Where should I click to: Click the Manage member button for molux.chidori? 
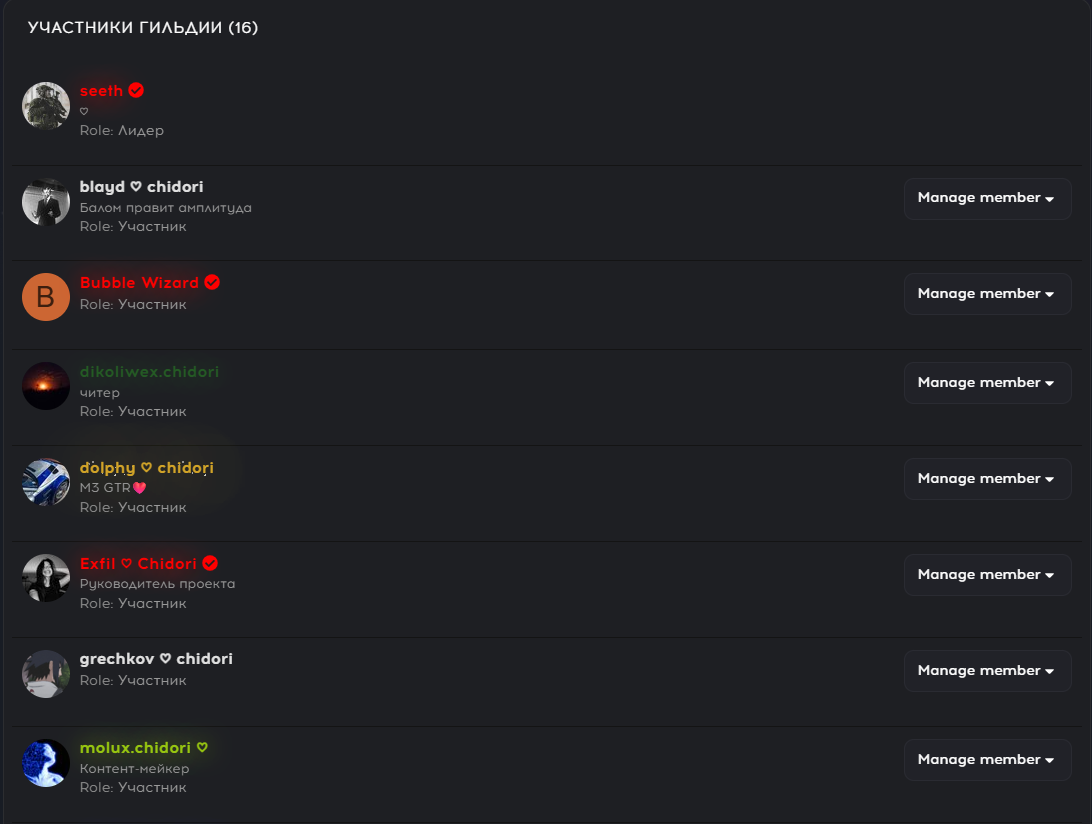[x=987, y=759]
